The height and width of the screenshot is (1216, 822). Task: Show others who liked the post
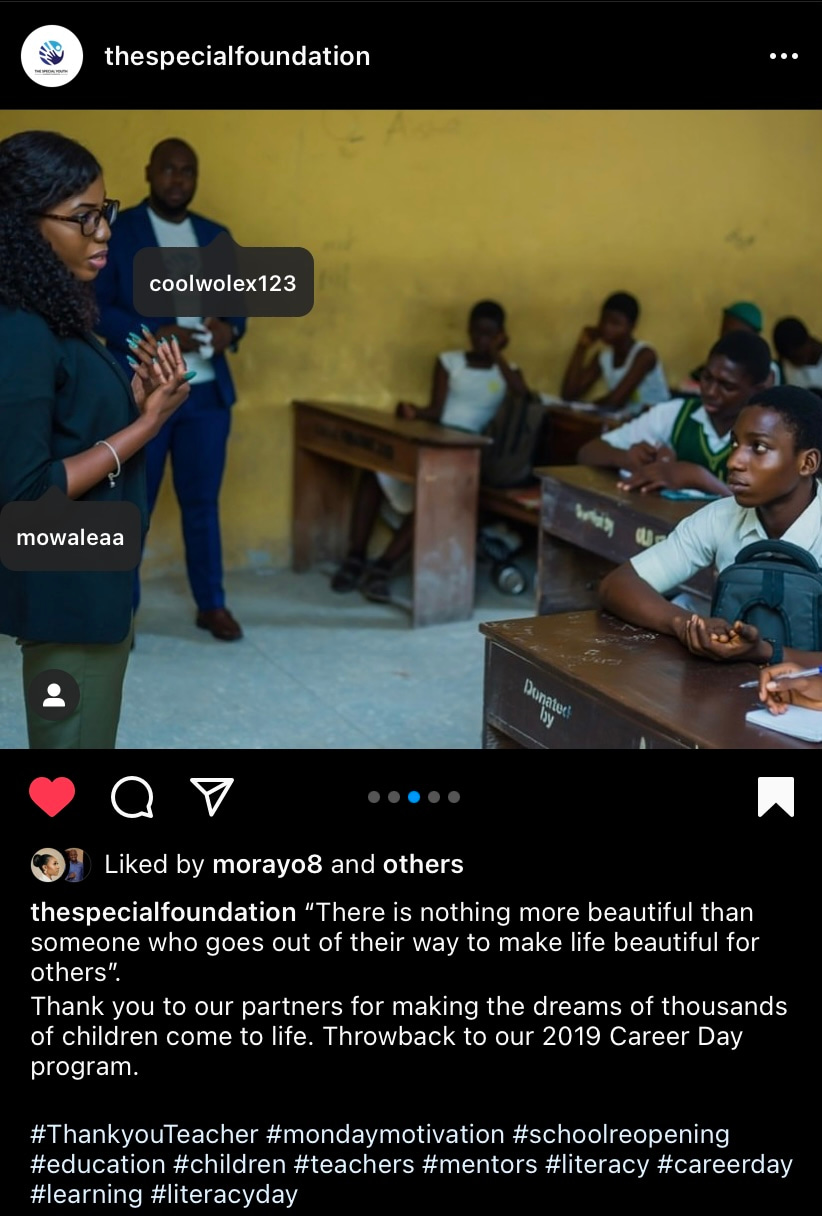coord(423,864)
